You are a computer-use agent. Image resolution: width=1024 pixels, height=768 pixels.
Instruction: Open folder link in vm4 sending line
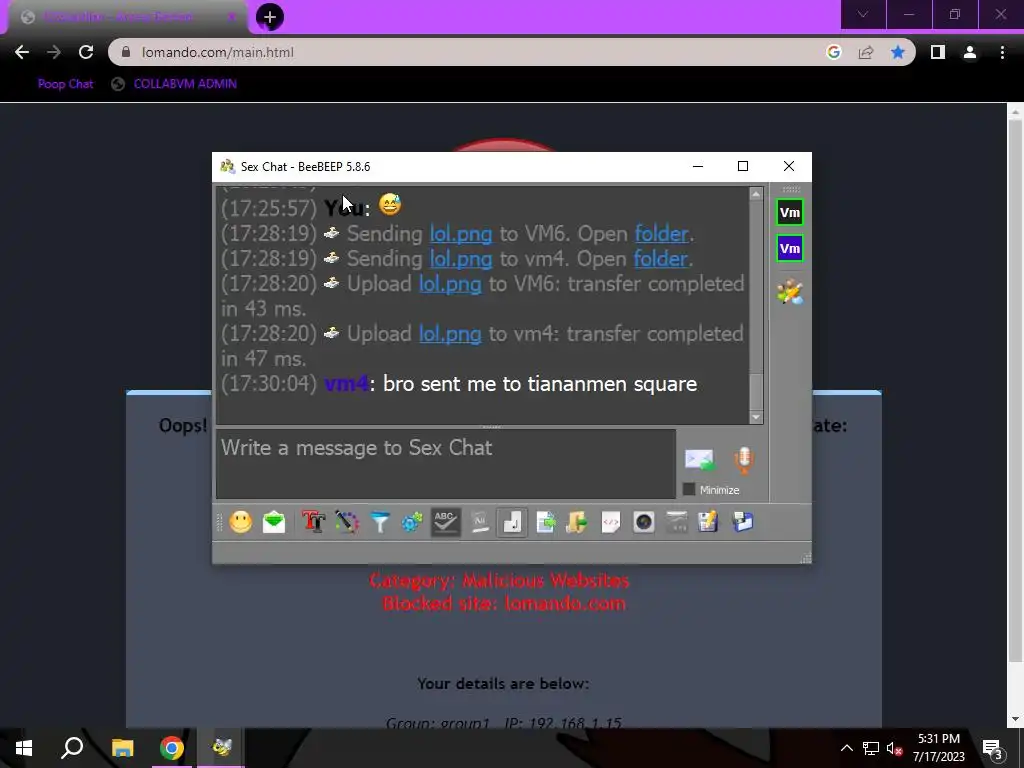(661, 259)
